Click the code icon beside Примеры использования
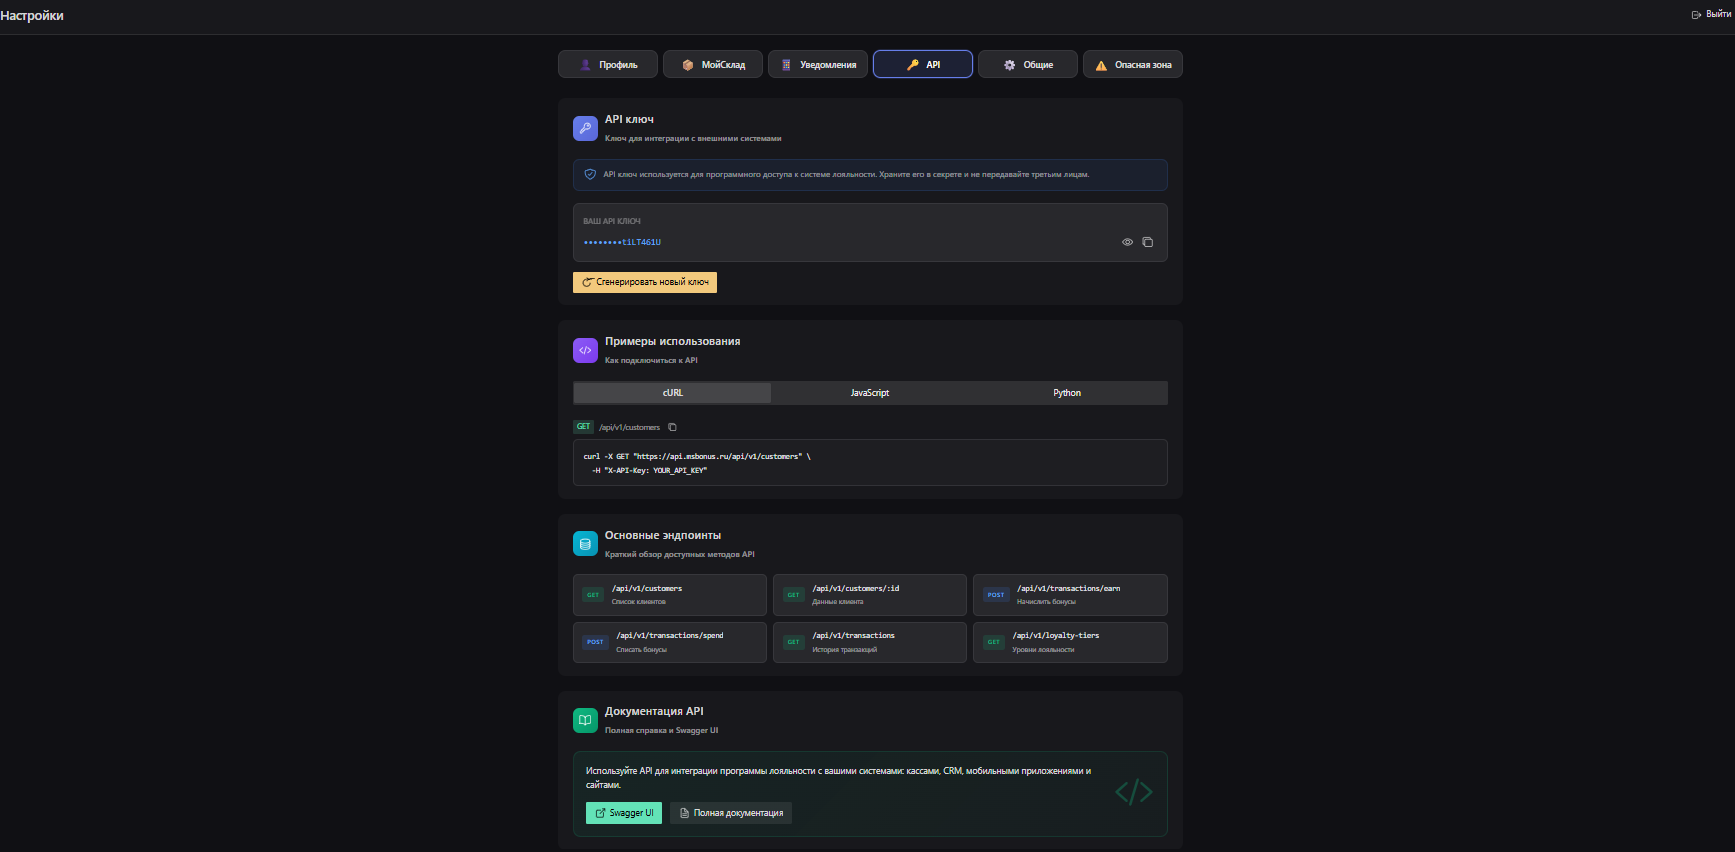The width and height of the screenshot is (1735, 852). pos(585,350)
